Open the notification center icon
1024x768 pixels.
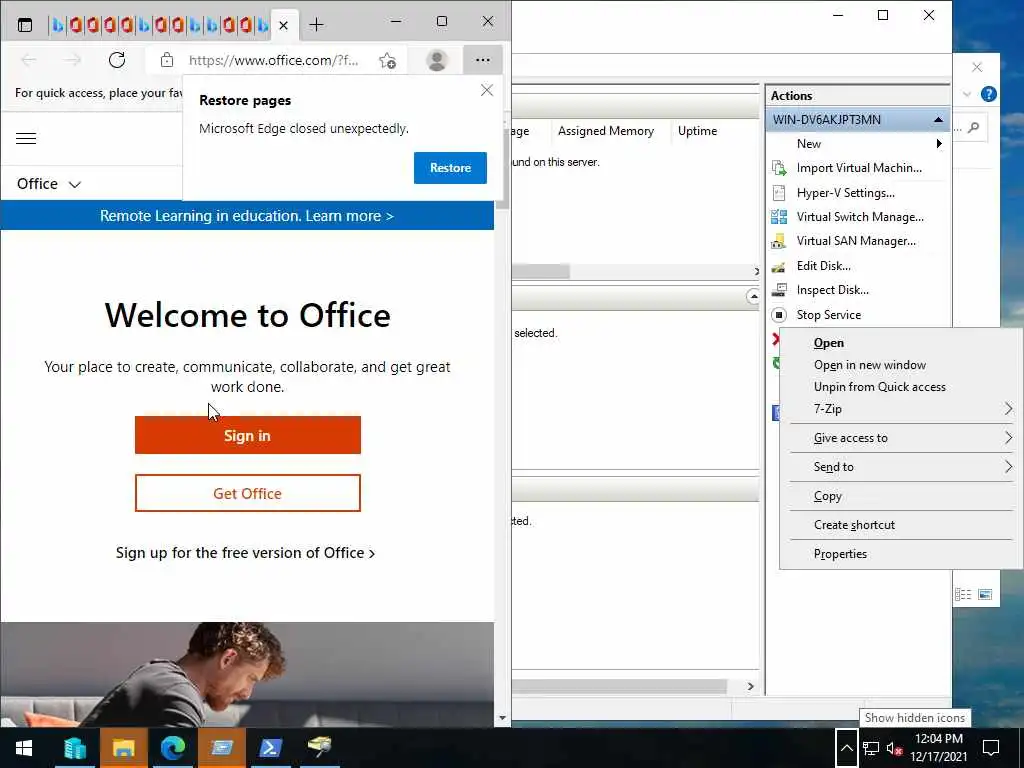[991, 748]
